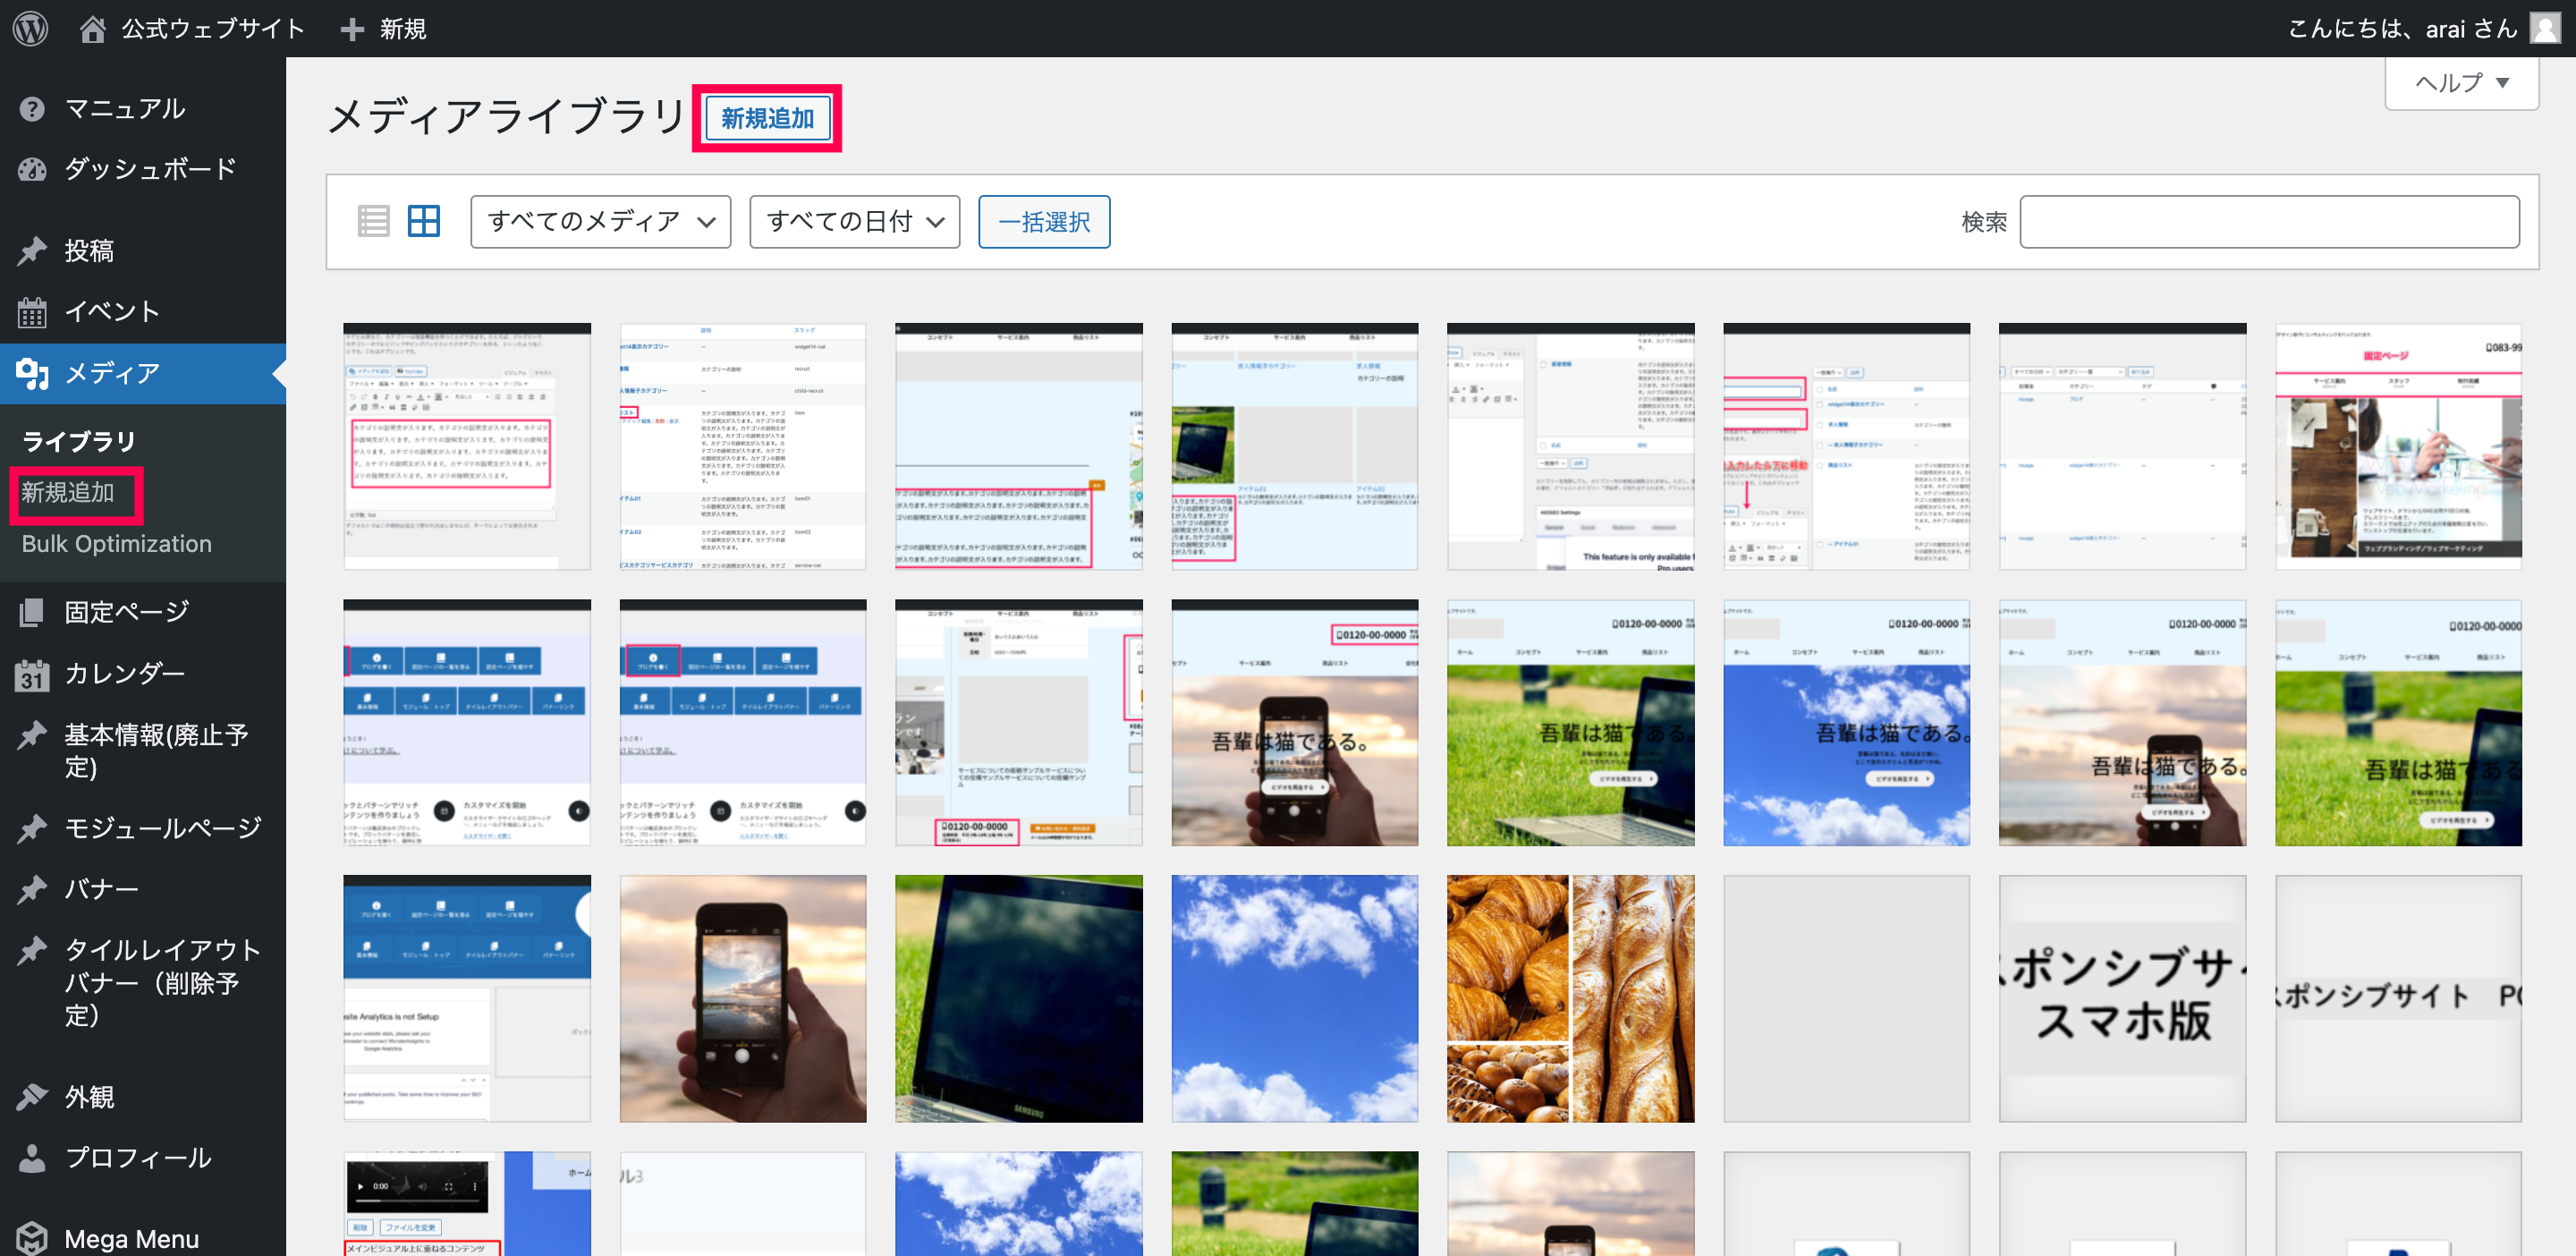Viewport: 2576px width, 1256px height.
Task: Open the すべての日付 dropdown
Action: point(854,221)
